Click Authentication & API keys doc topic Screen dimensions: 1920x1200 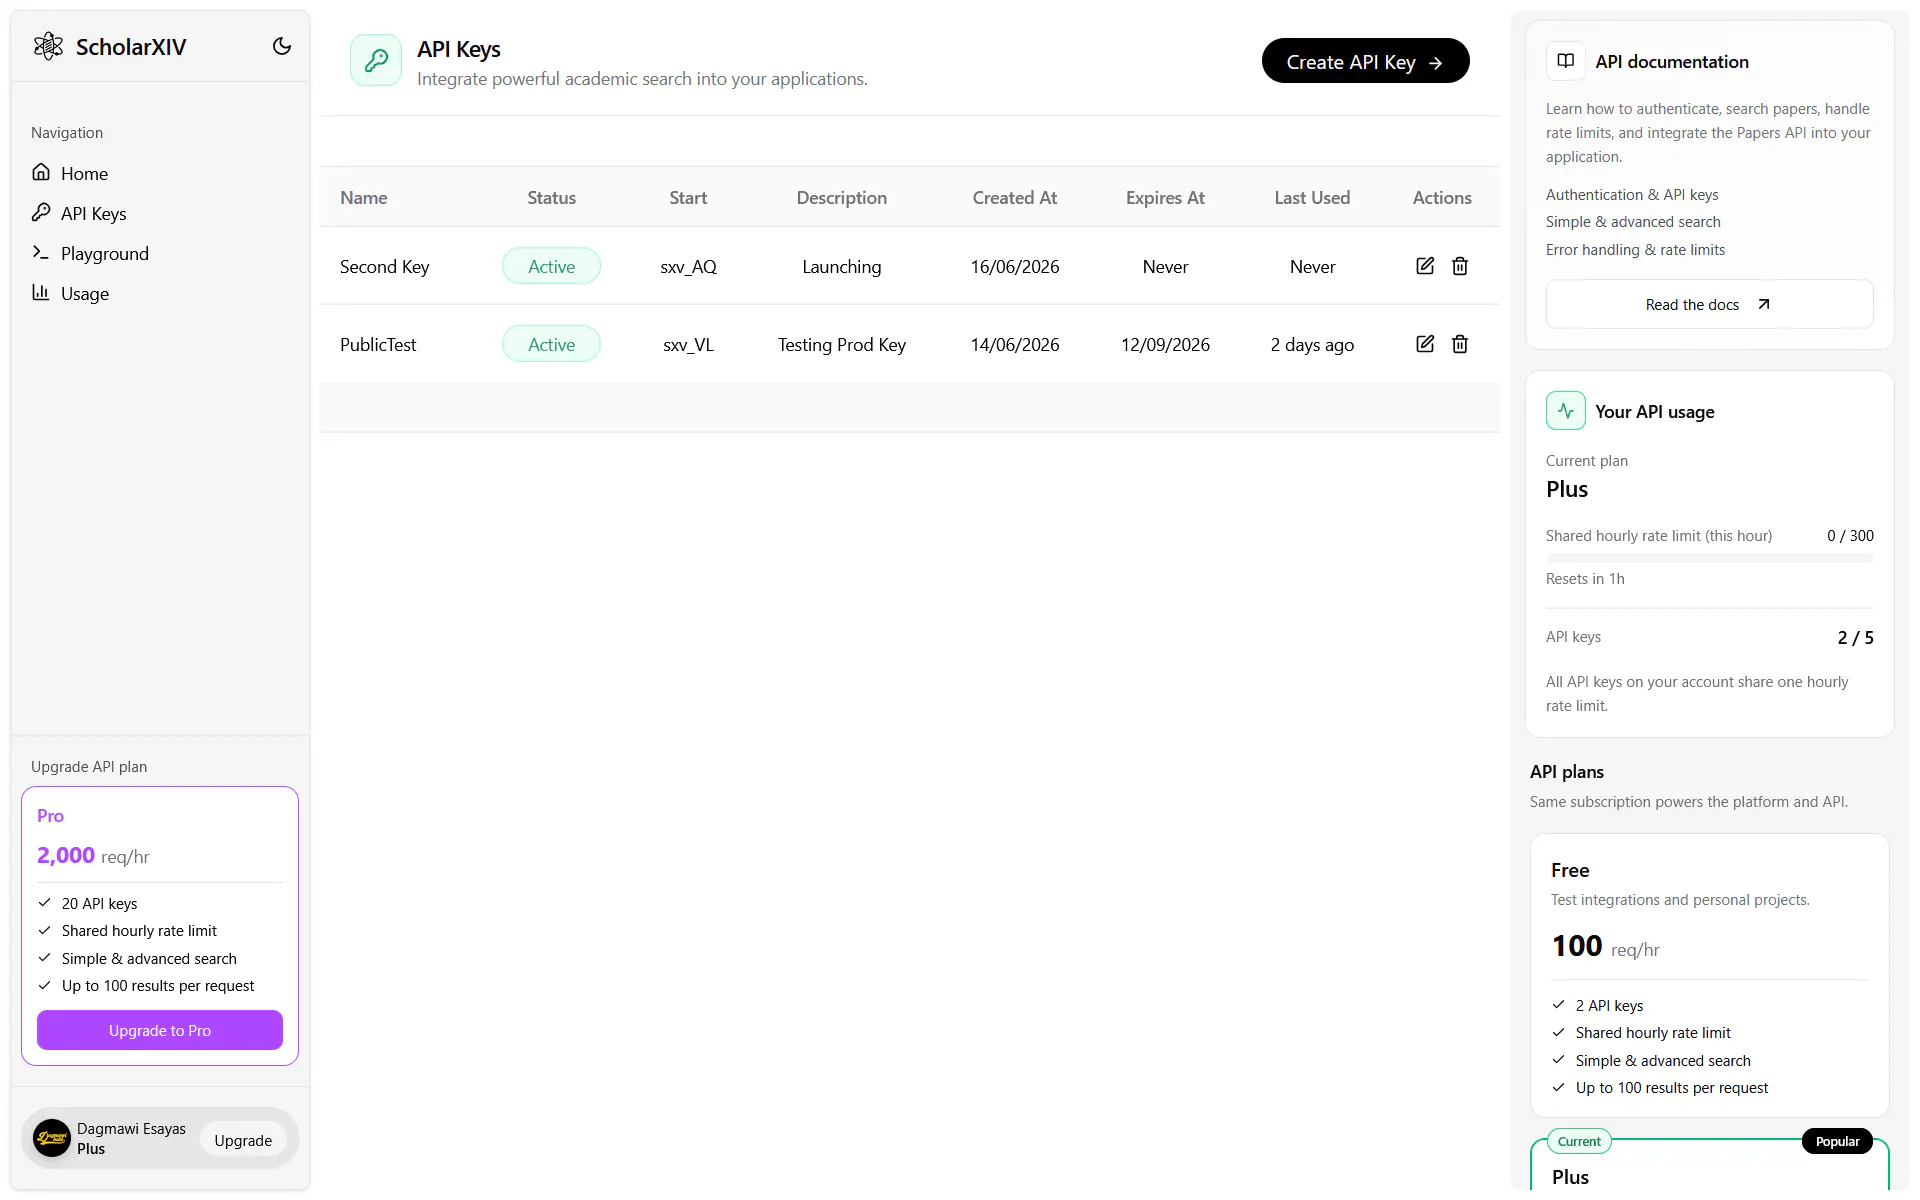point(1632,194)
